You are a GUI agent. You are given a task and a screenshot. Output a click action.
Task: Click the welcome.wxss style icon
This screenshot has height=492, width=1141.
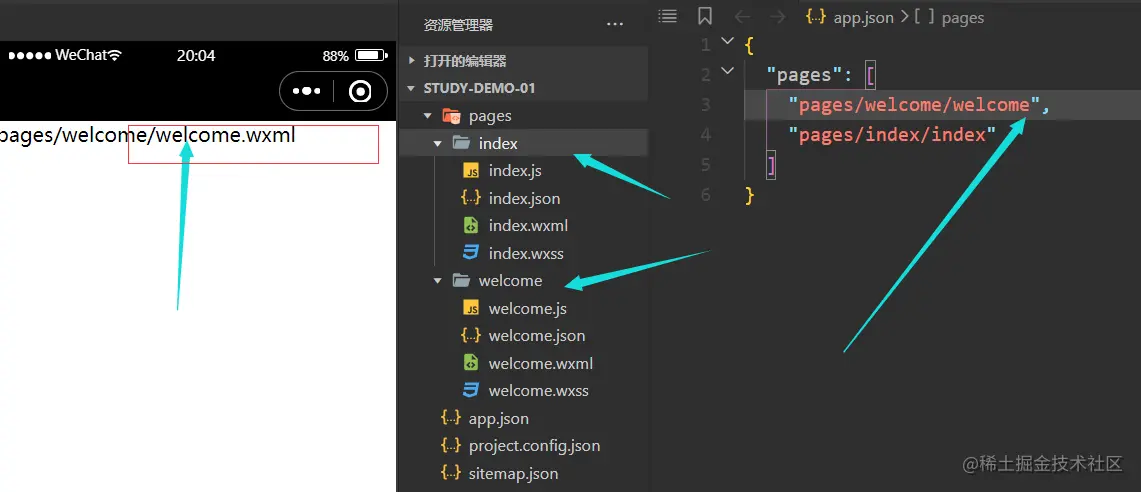pyautogui.click(x=471, y=391)
